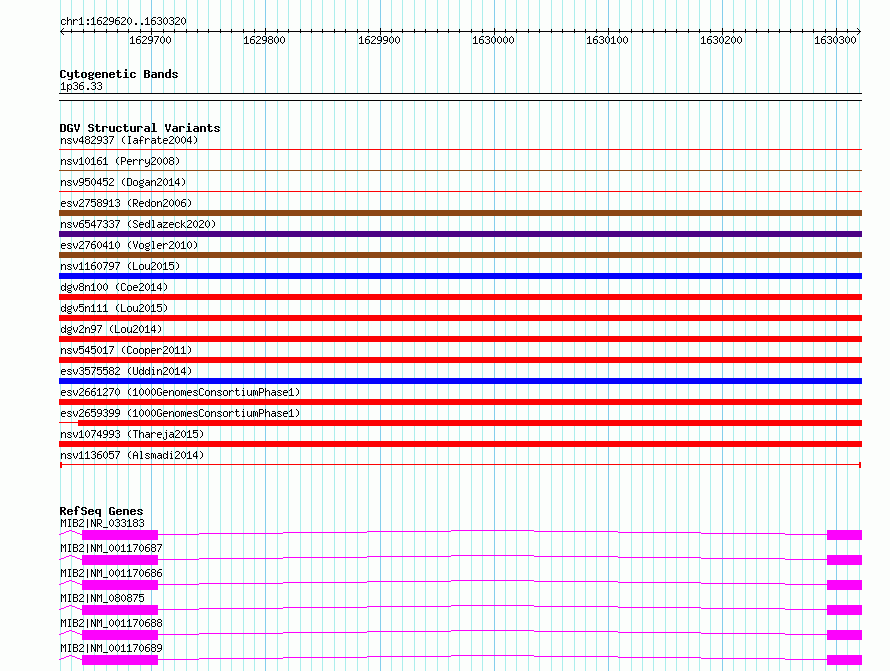Open transcript MIB2|NM_080875 label

pos(102,598)
